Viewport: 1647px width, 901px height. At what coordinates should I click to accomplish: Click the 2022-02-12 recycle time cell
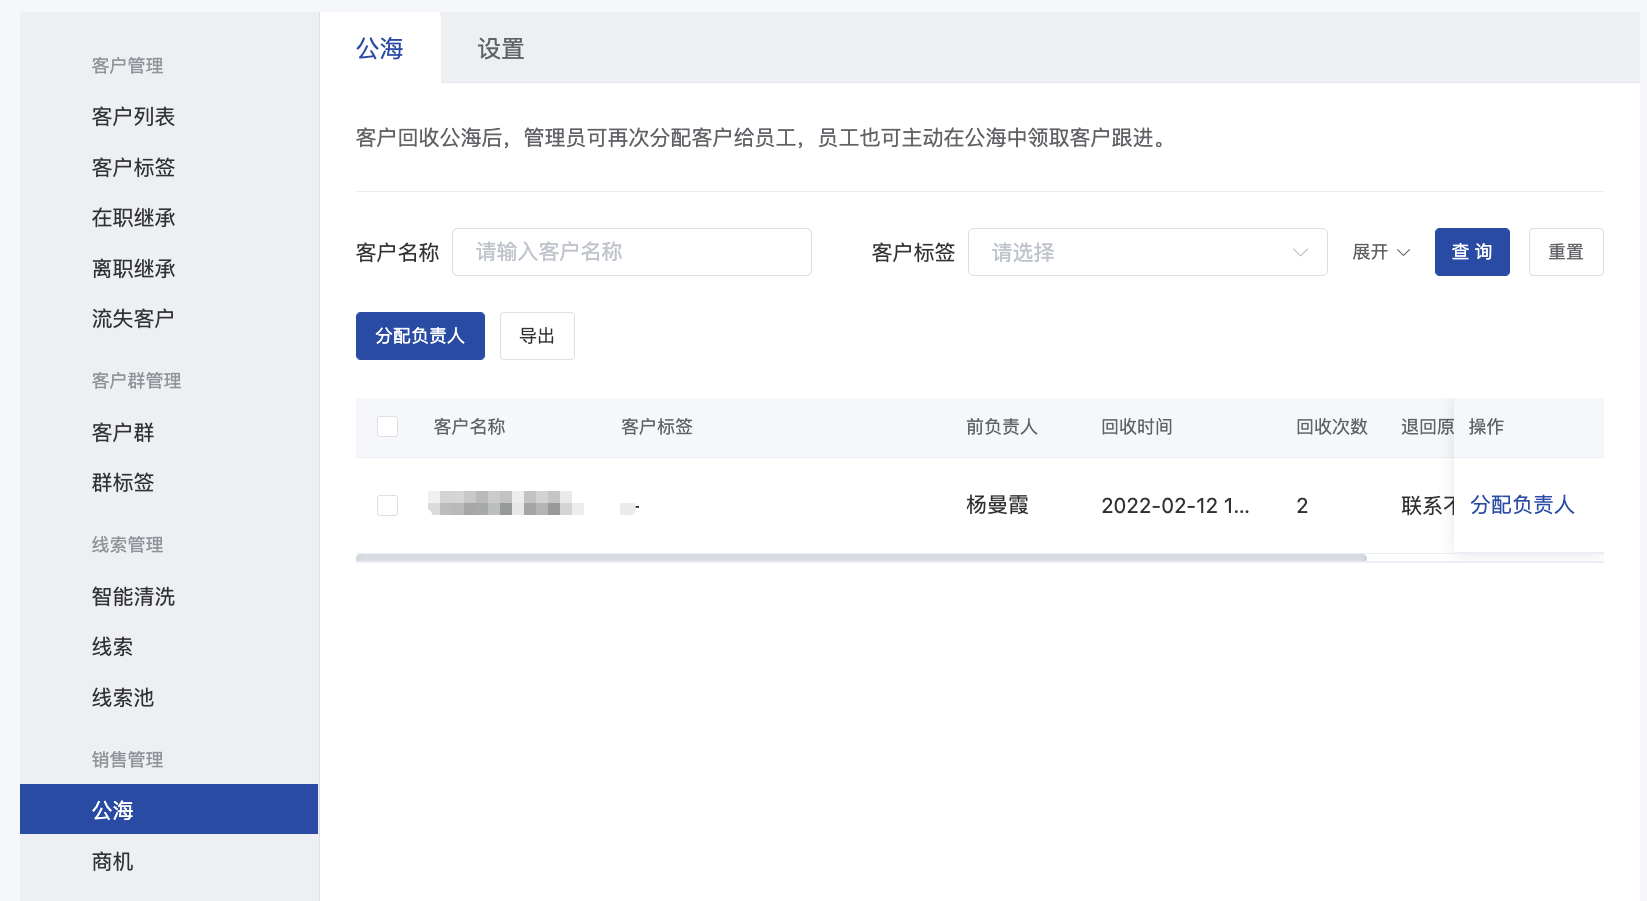click(x=1176, y=506)
